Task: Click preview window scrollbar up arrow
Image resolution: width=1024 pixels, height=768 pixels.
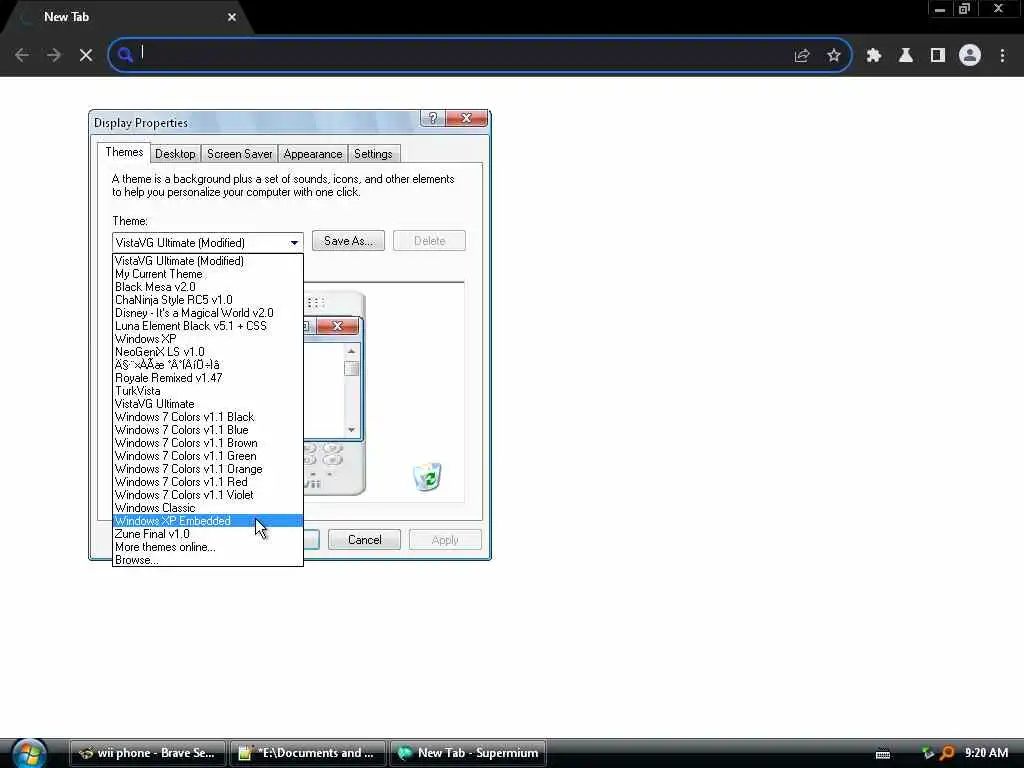Action: point(351,351)
